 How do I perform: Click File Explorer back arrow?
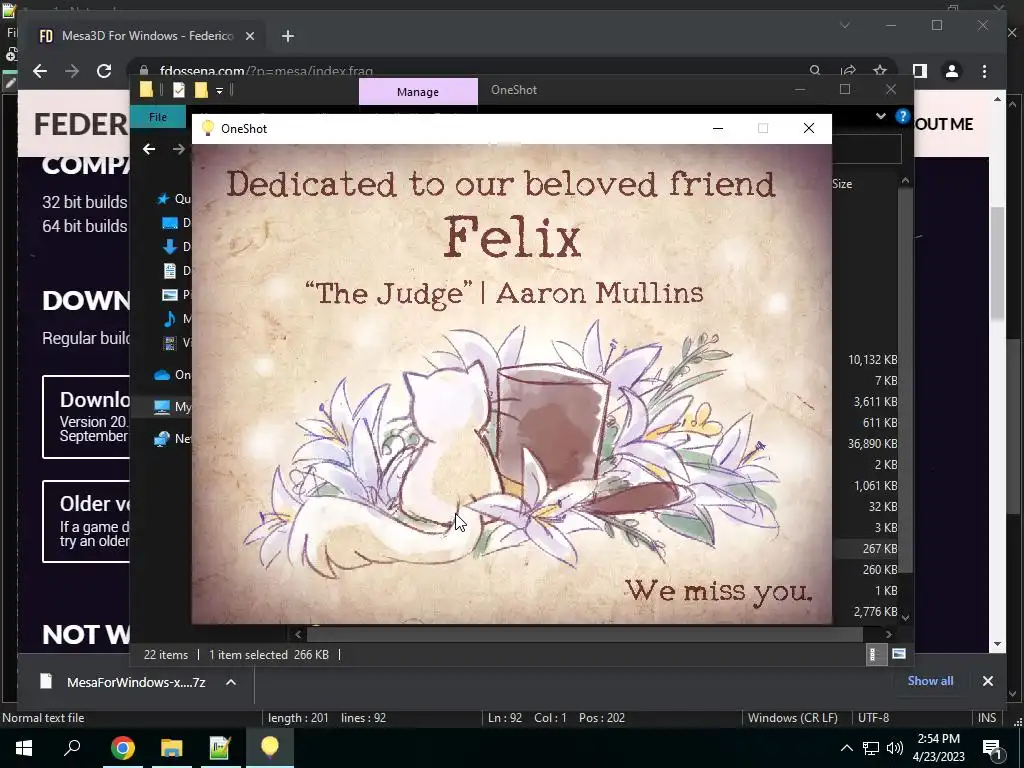pyautogui.click(x=149, y=149)
